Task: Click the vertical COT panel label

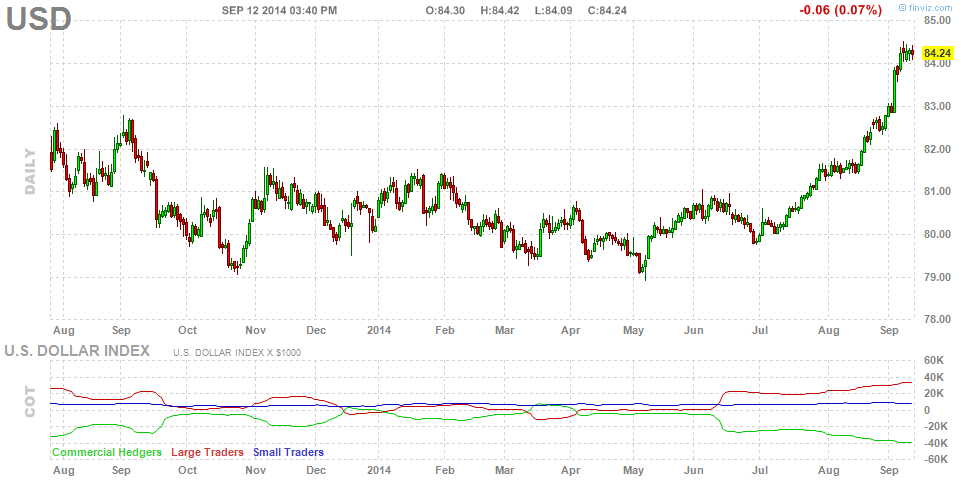Action: 30,402
